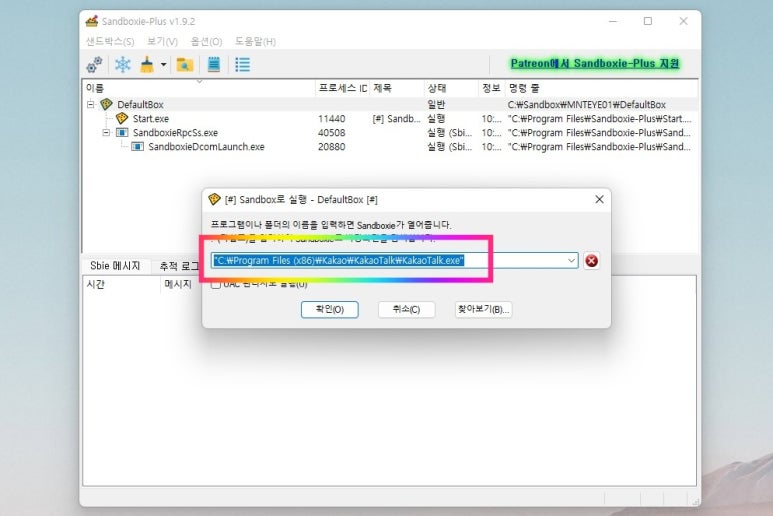Click the red X clear icon beside path
Screen dimensions: 773x516
click(x=592, y=260)
